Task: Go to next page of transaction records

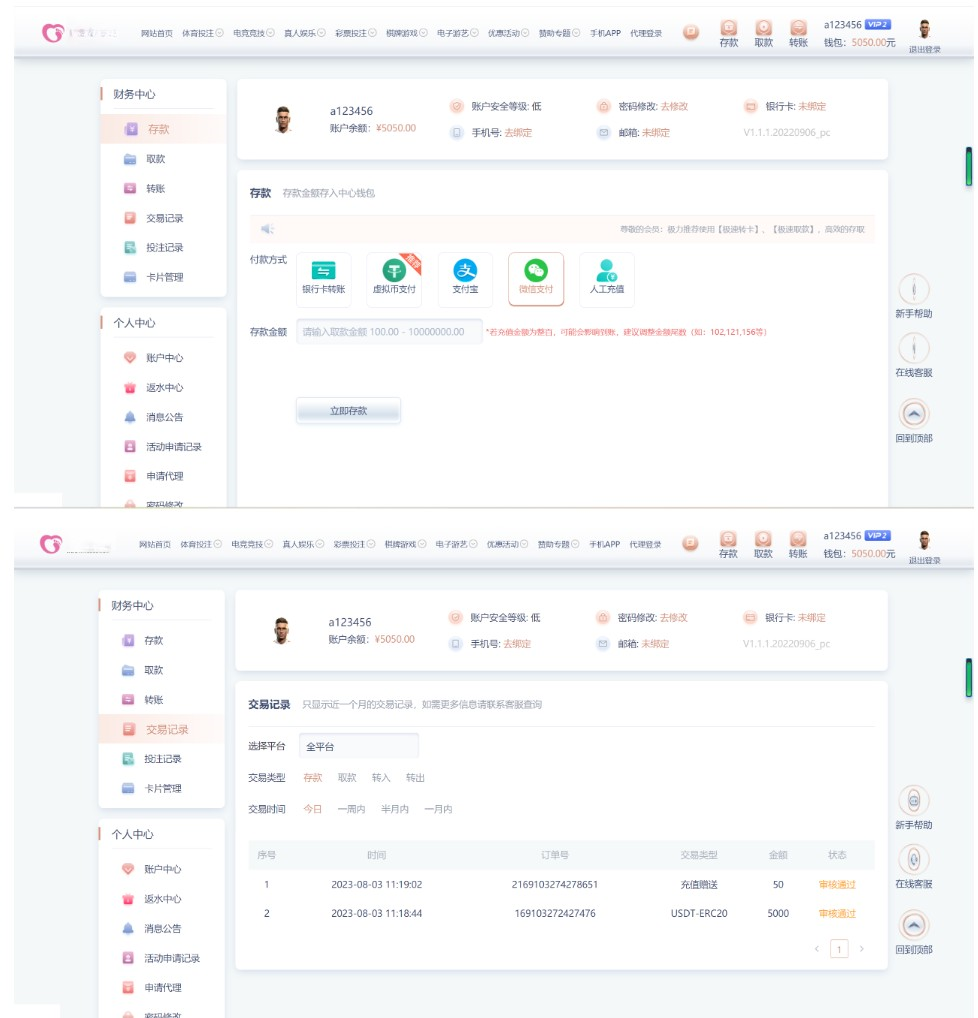Action: [x=862, y=948]
